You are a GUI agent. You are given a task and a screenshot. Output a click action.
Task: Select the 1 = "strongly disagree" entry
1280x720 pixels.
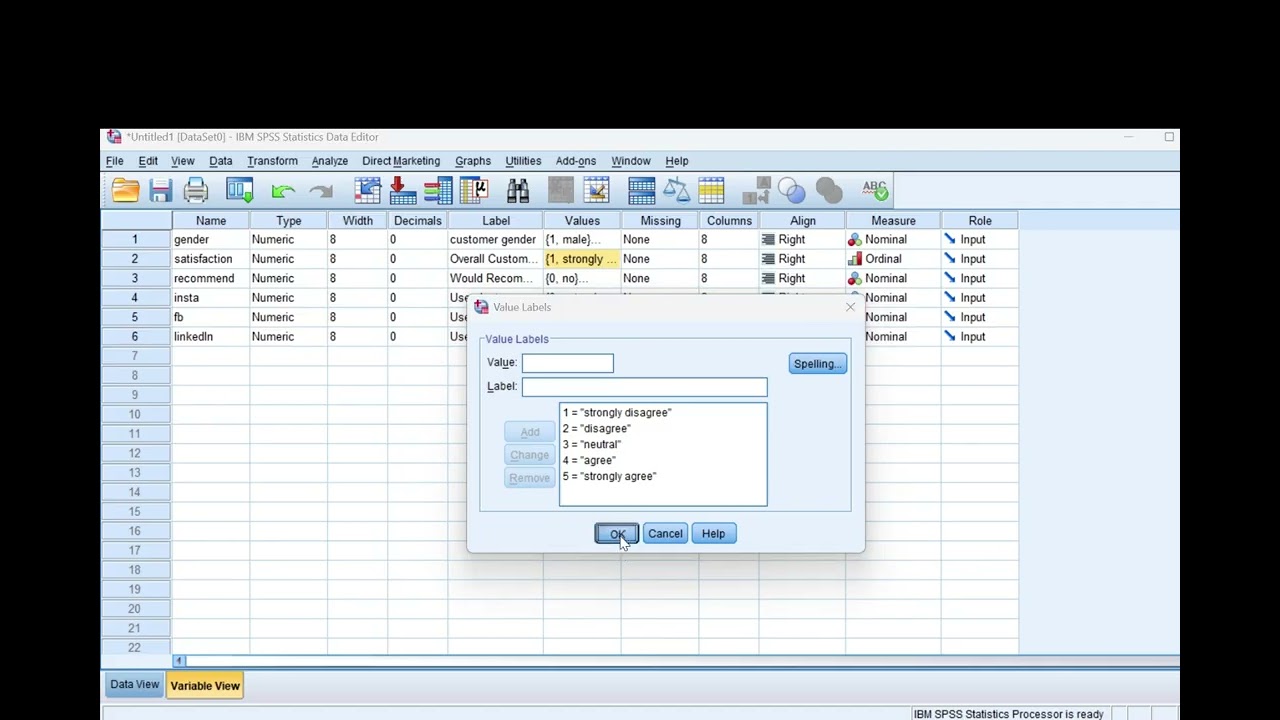[617, 413]
